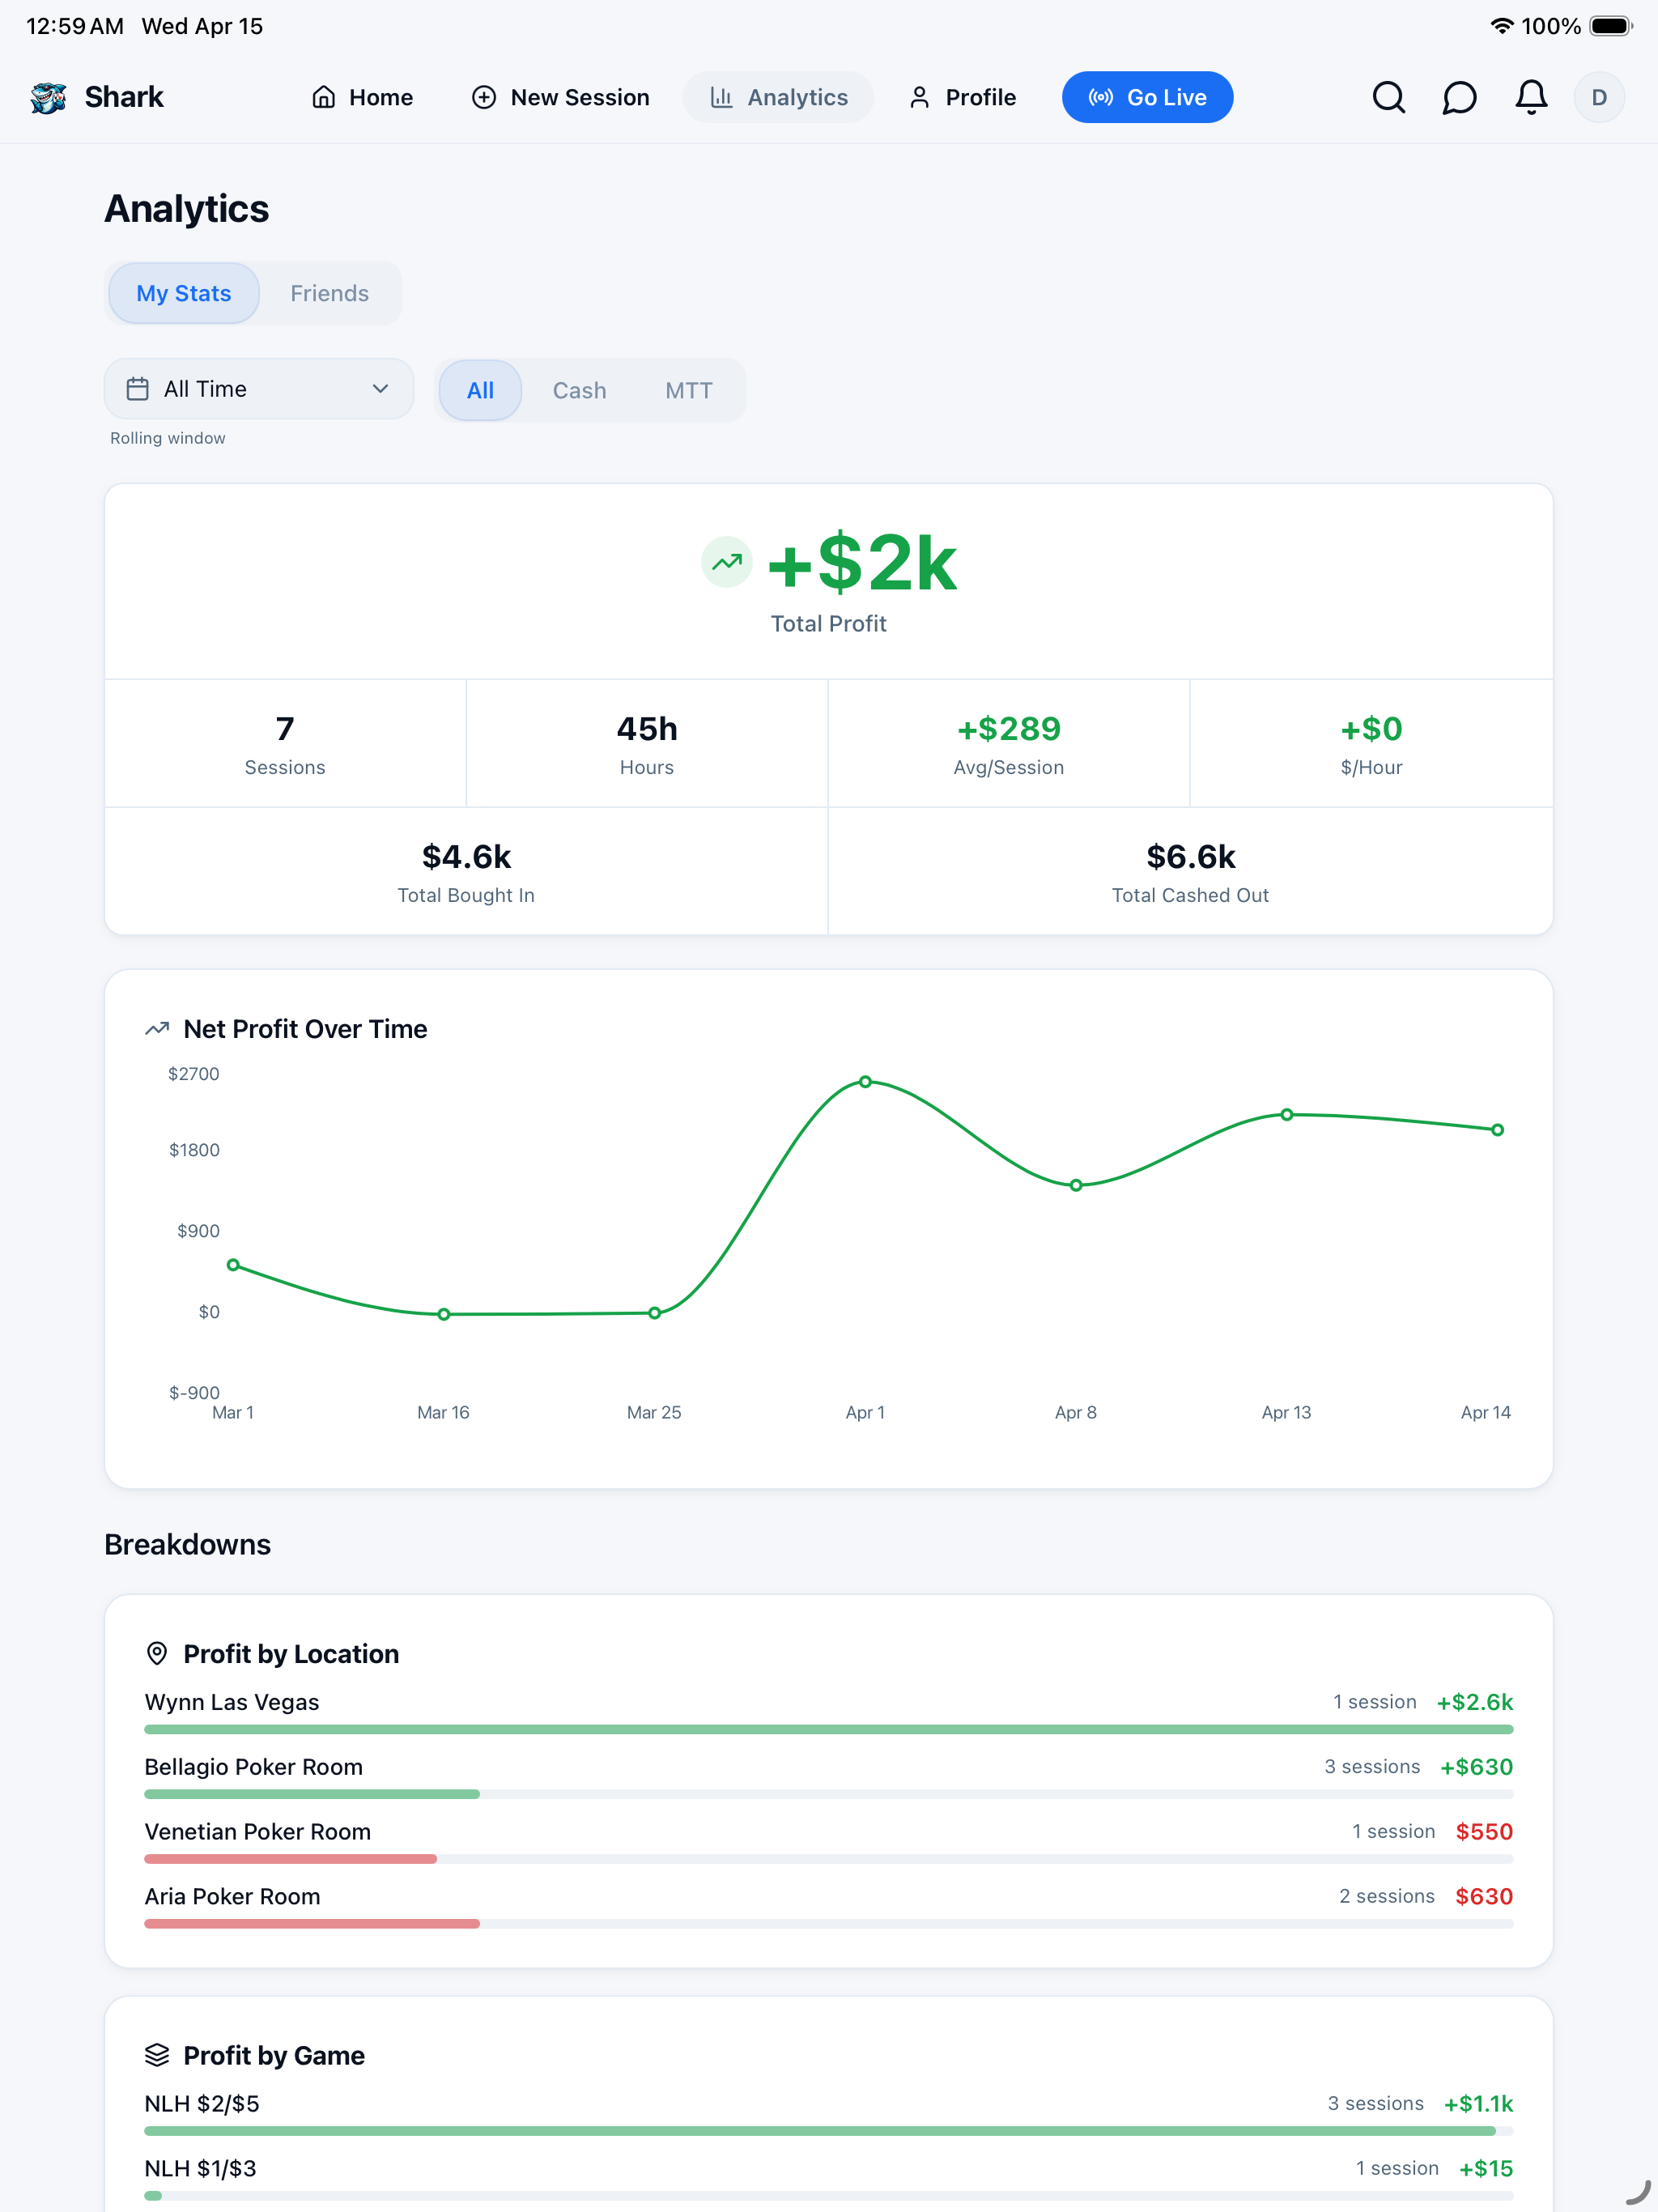Click the Apr 14 chart data point
1658x2212 pixels.
(x=1497, y=1130)
